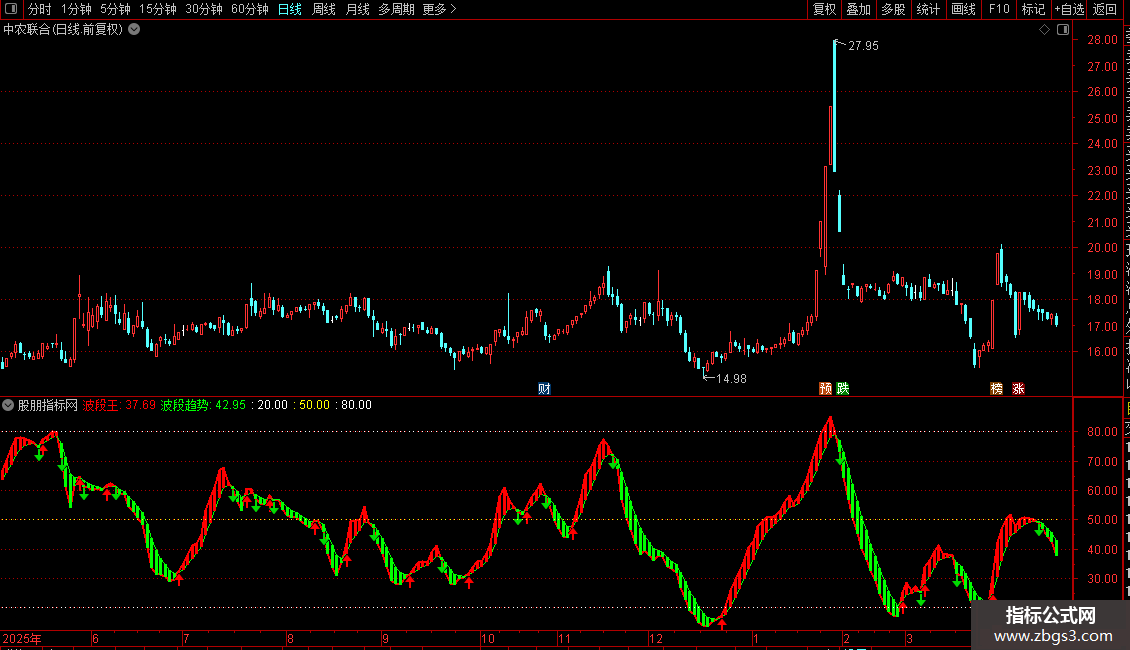The height and width of the screenshot is (650, 1130).
Task: Toggle the right-side panel icon in the chart corner
Action: (1063, 30)
